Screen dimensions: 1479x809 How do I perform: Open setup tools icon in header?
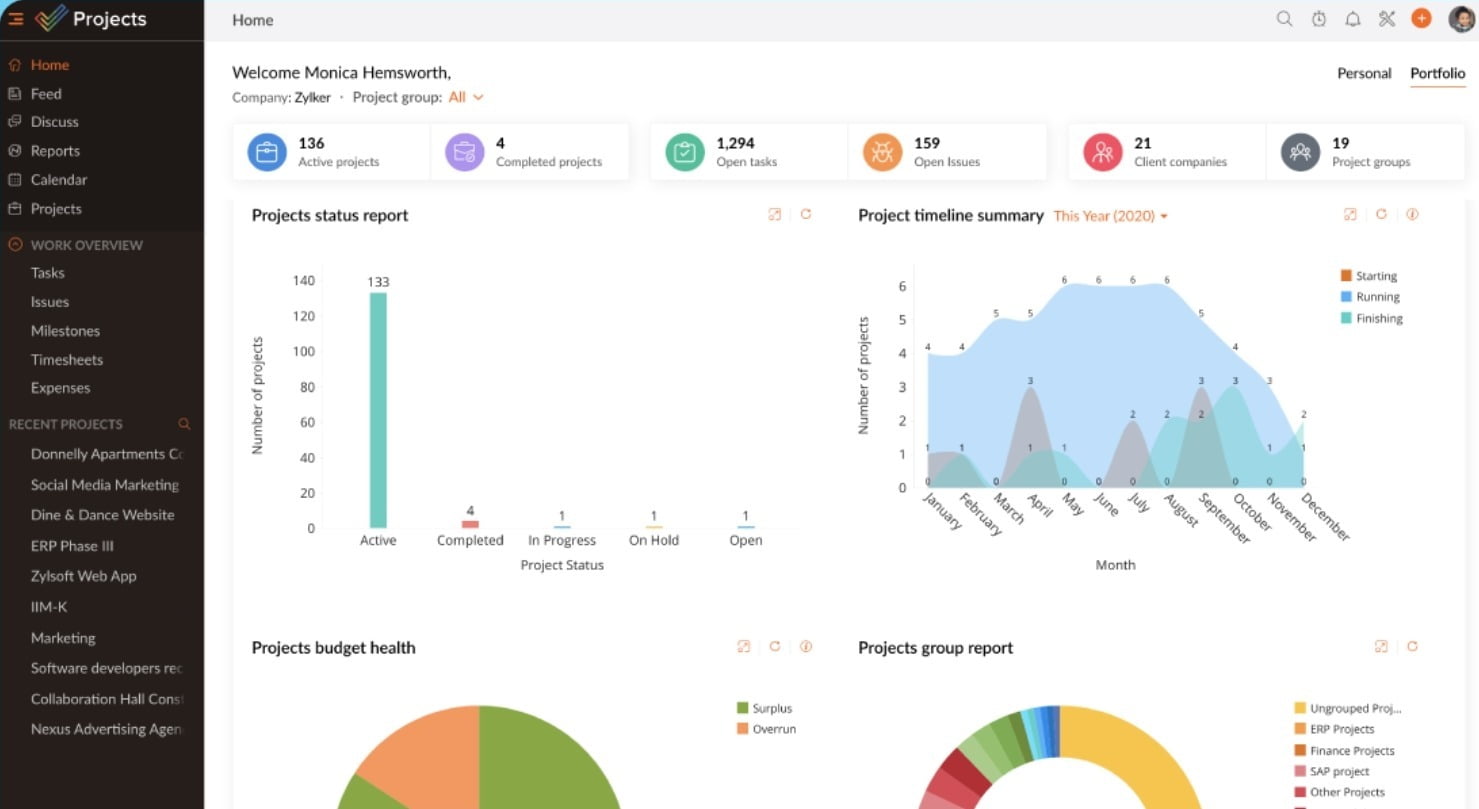click(1387, 19)
